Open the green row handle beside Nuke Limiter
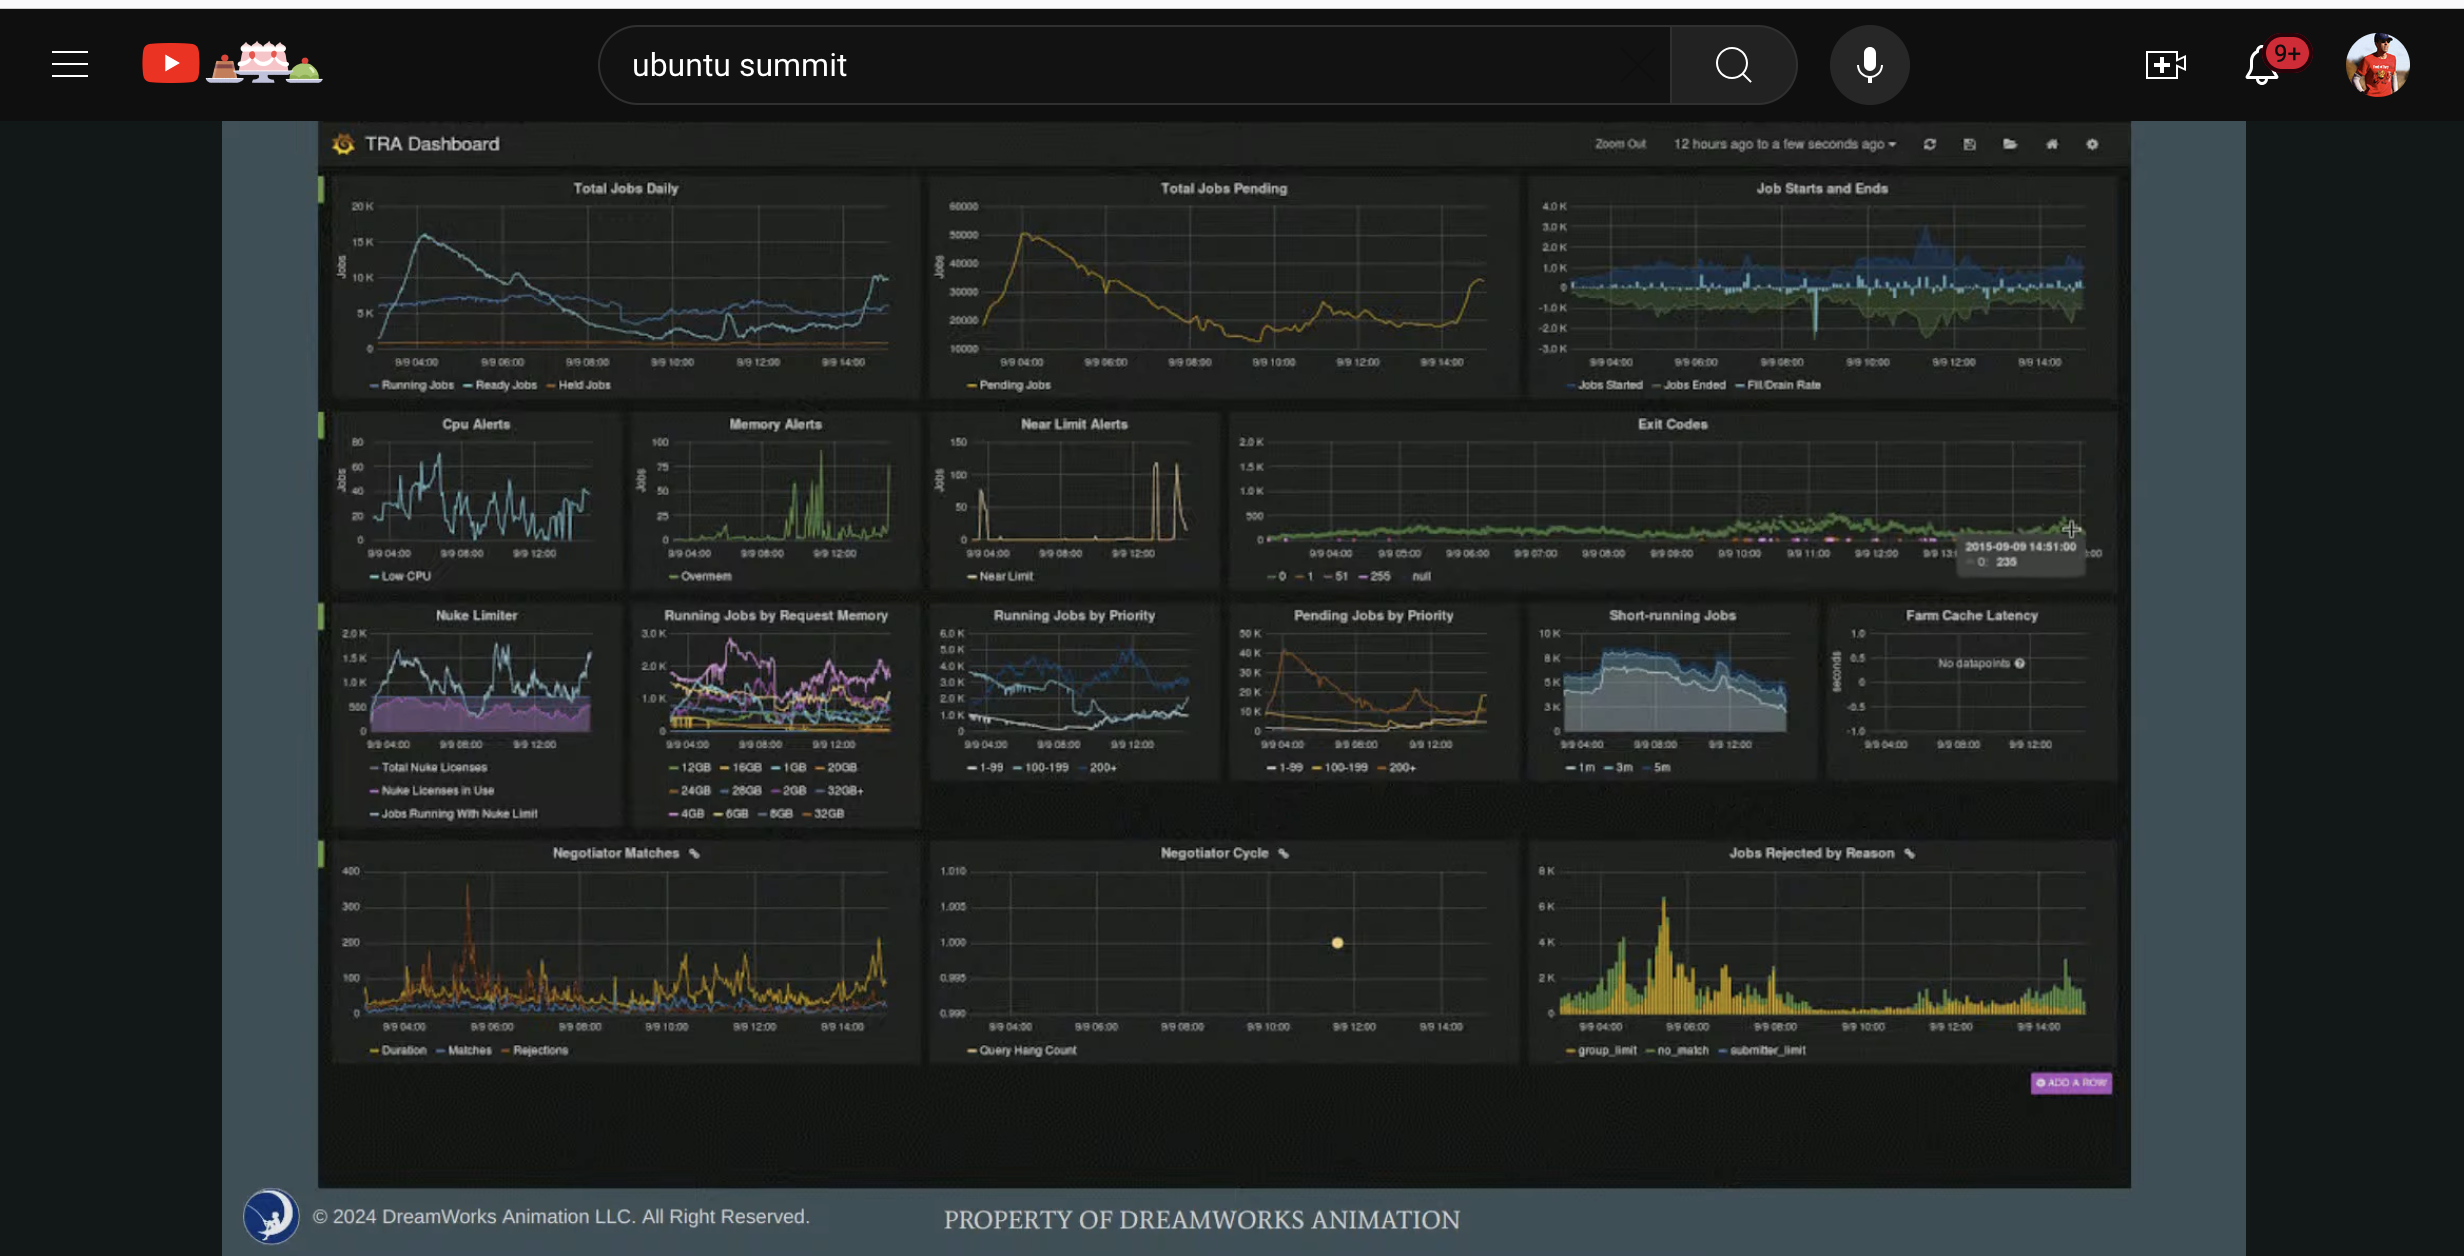Image resolution: width=2464 pixels, height=1256 pixels. (321, 616)
